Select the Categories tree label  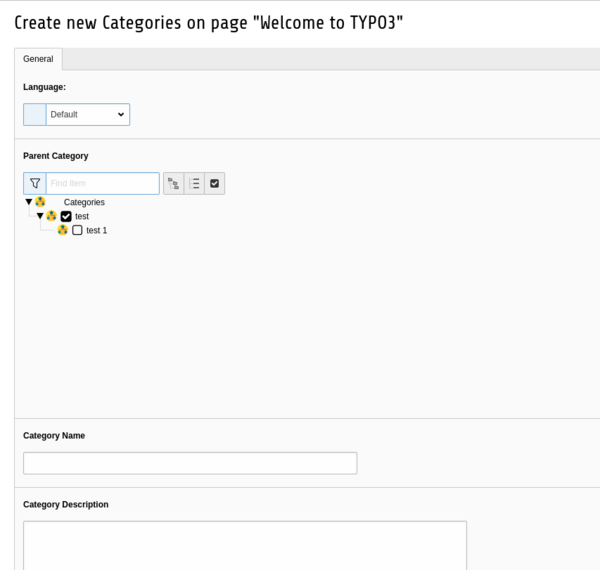[84, 202]
